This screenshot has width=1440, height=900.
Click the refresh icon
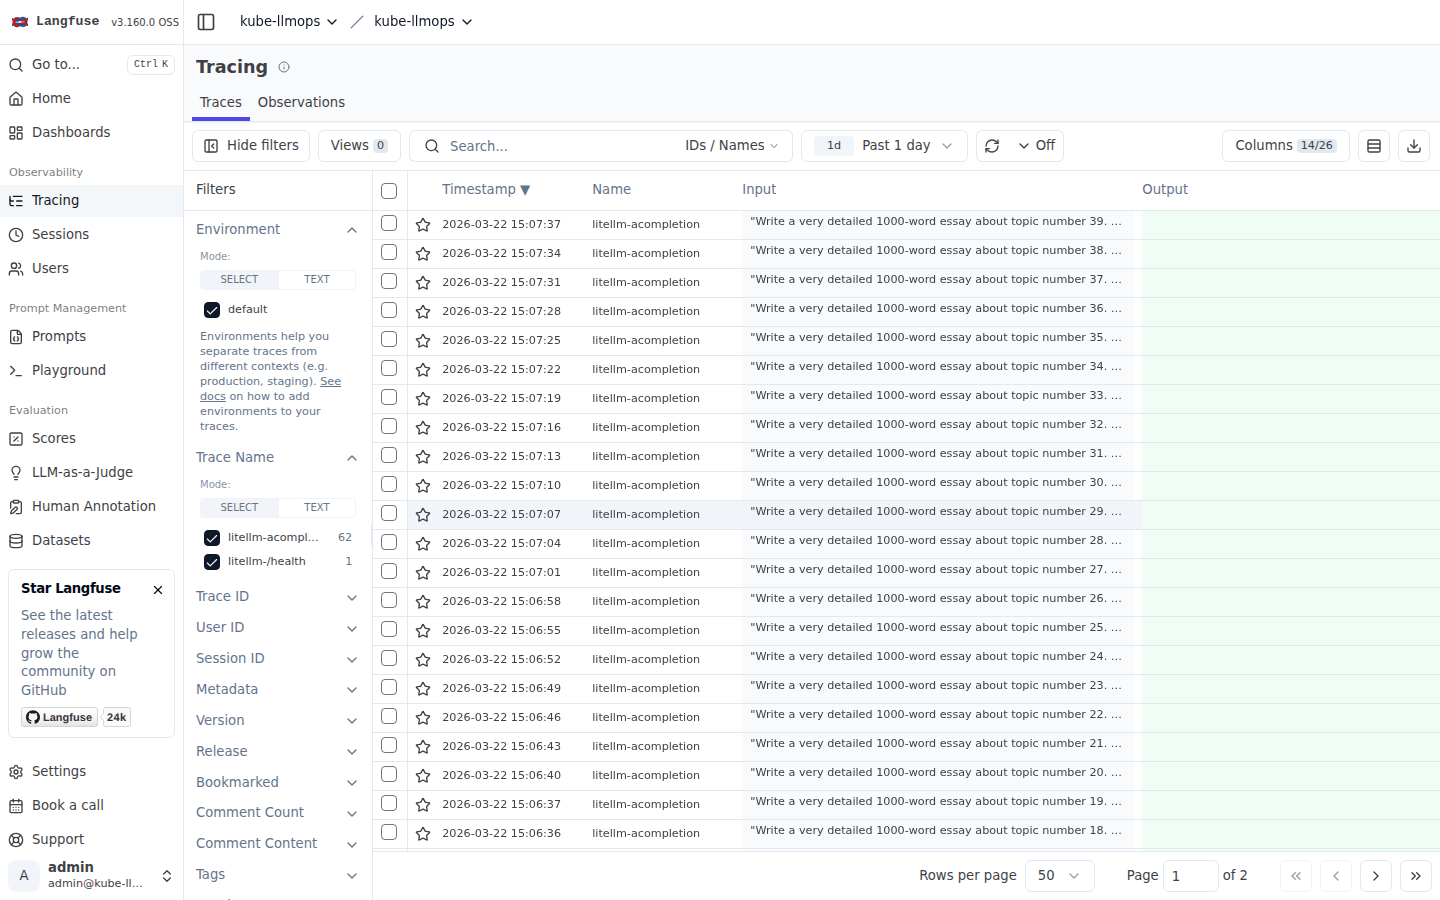pos(992,146)
